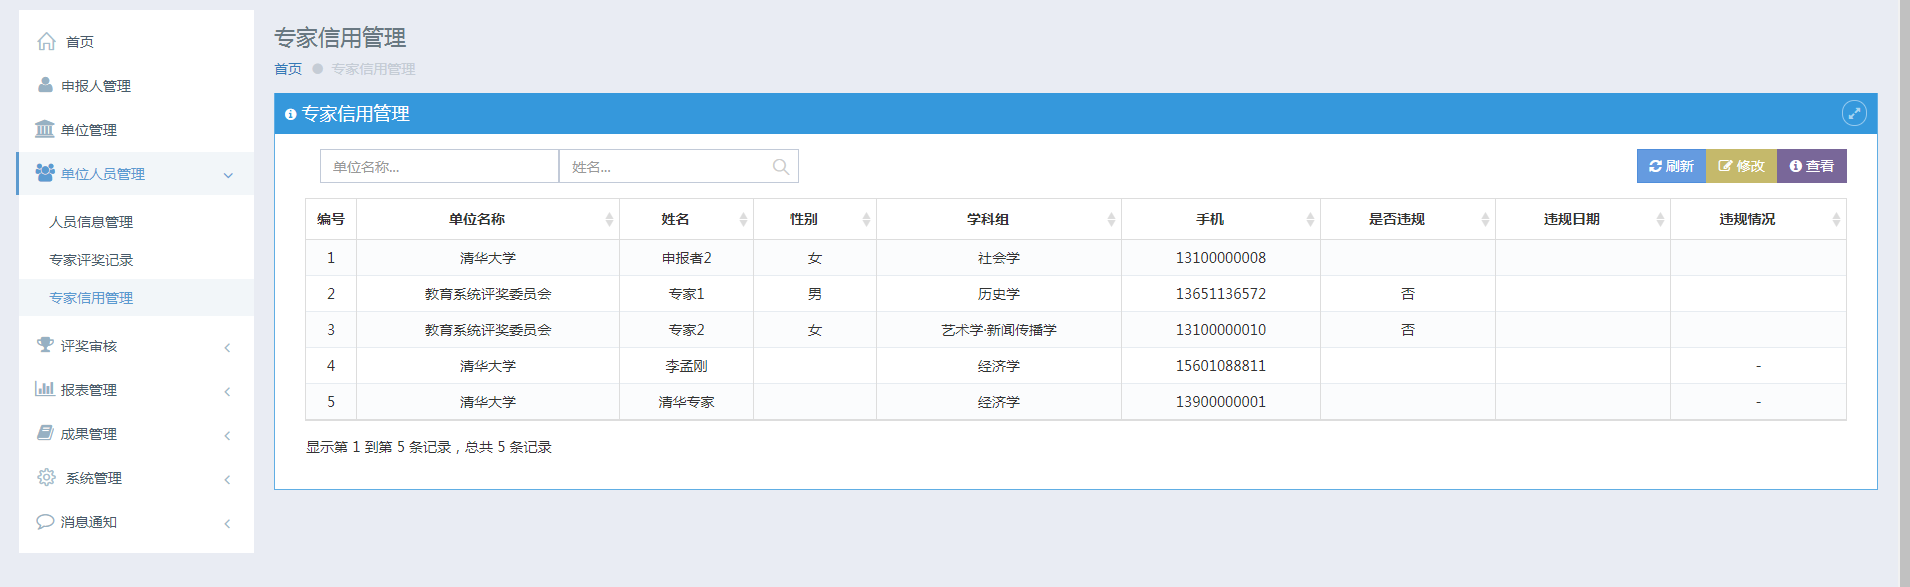Select 专家评奖记录 submenu item
This screenshot has height=587, width=1910.
point(136,260)
